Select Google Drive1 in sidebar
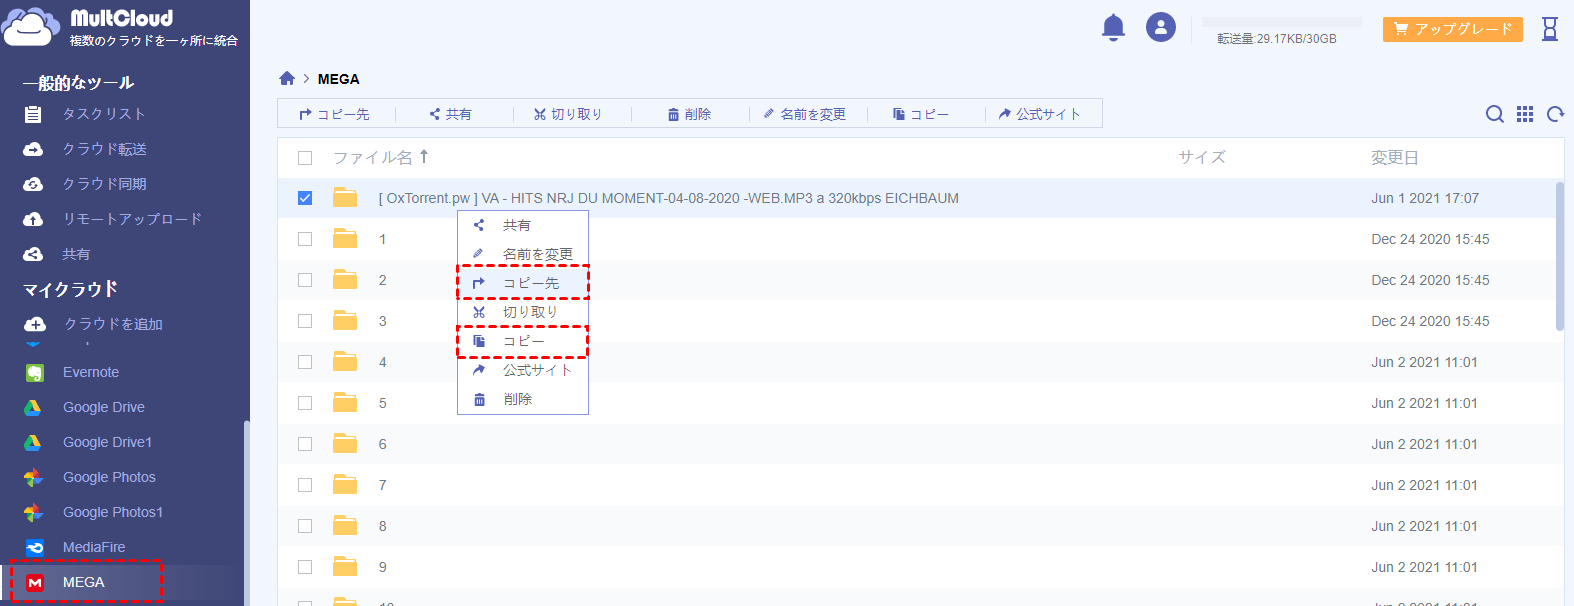The width and height of the screenshot is (1574, 606). click(x=107, y=442)
